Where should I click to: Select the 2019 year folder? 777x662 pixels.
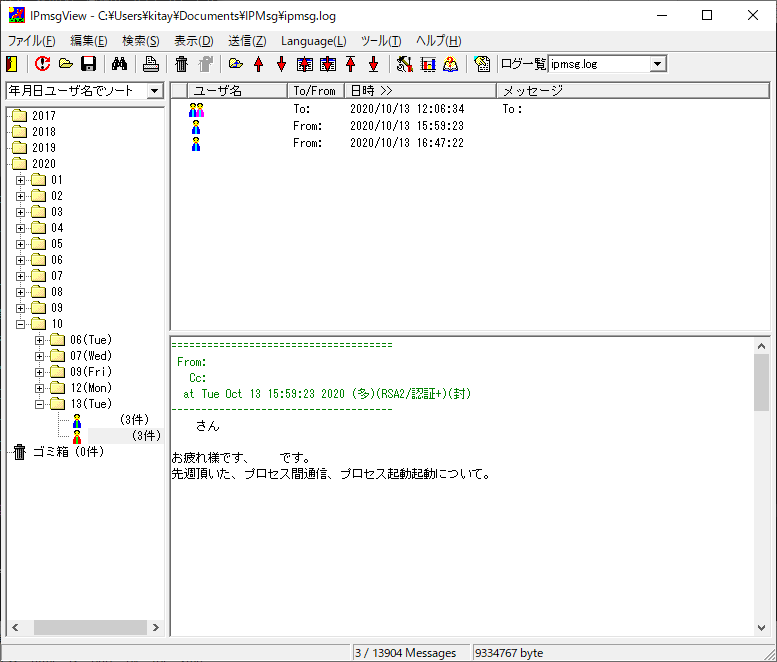coord(34,148)
